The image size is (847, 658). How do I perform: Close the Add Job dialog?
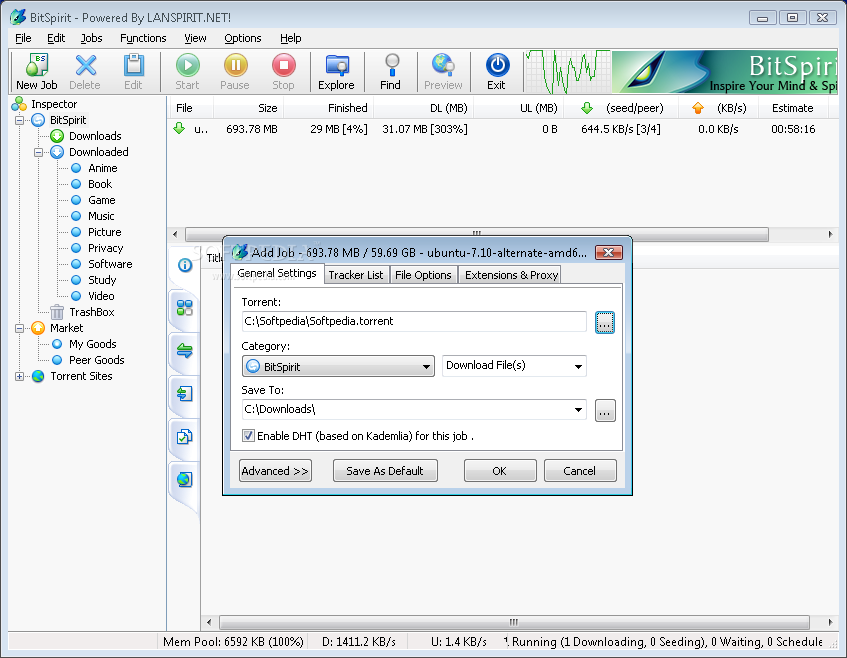click(x=608, y=252)
